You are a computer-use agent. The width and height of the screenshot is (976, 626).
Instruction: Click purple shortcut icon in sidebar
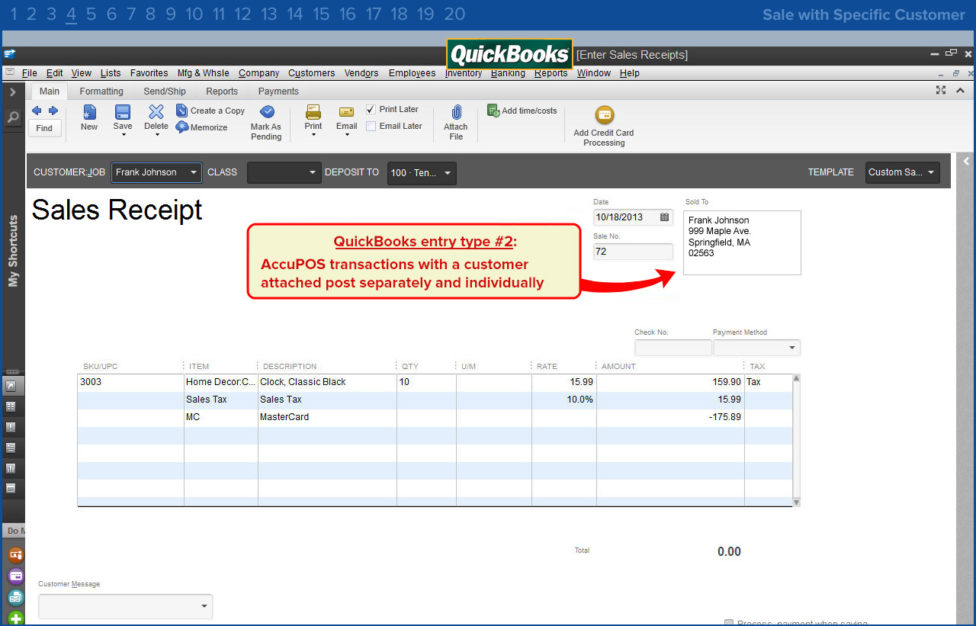(x=16, y=576)
